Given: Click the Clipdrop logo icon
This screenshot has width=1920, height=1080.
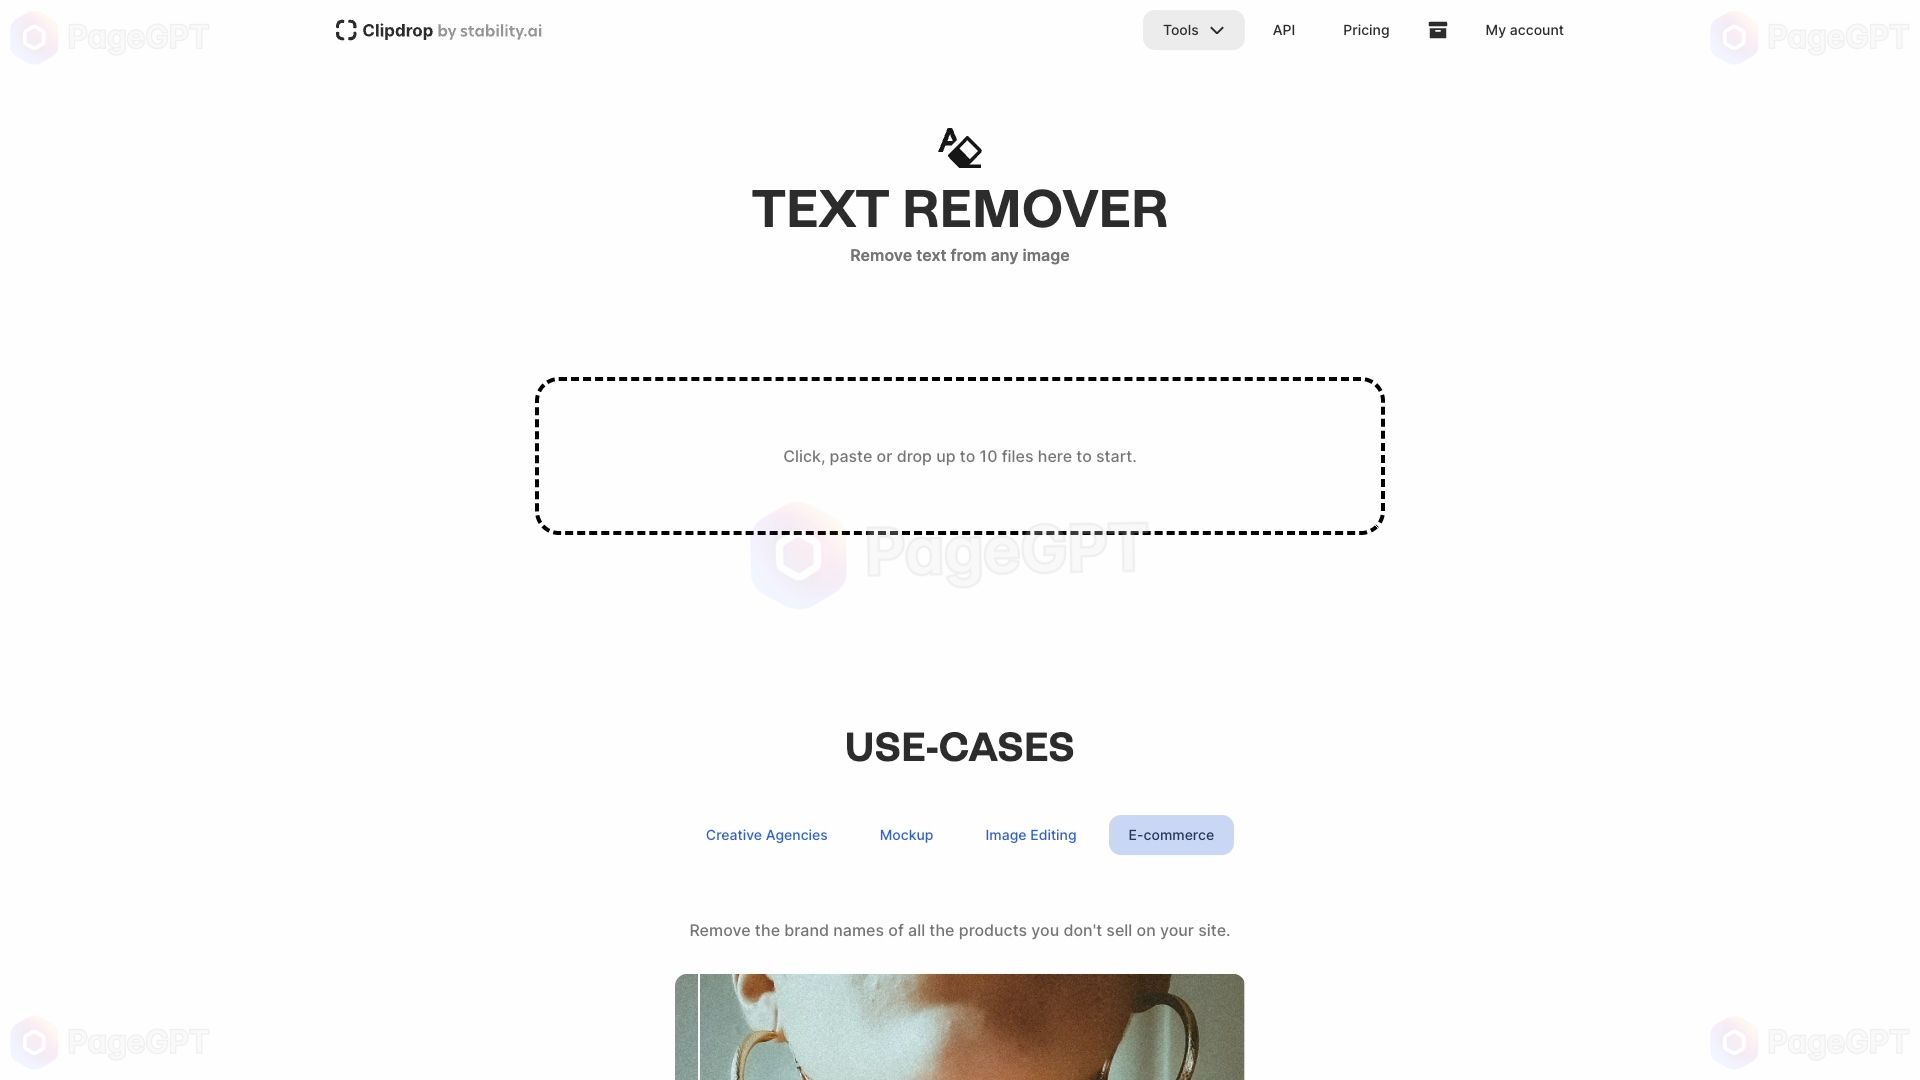Looking at the screenshot, I should (345, 29).
